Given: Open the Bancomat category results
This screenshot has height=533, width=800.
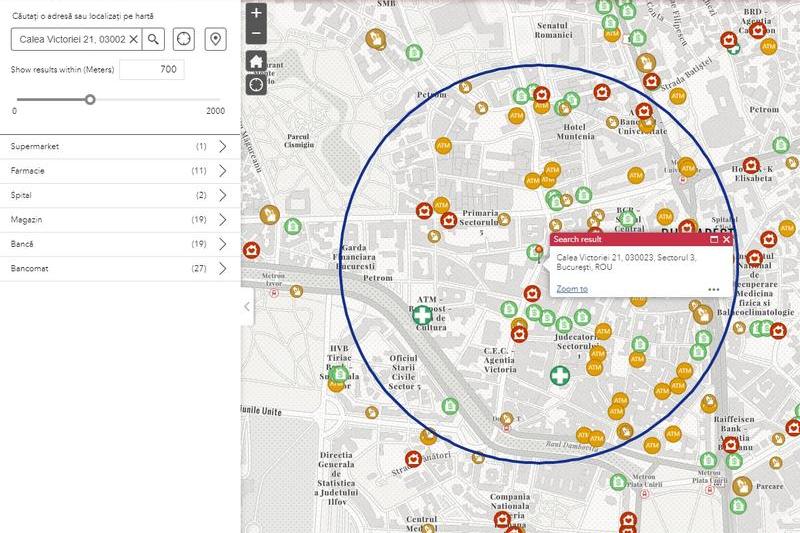Looking at the screenshot, I should click(x=222, y=269).
